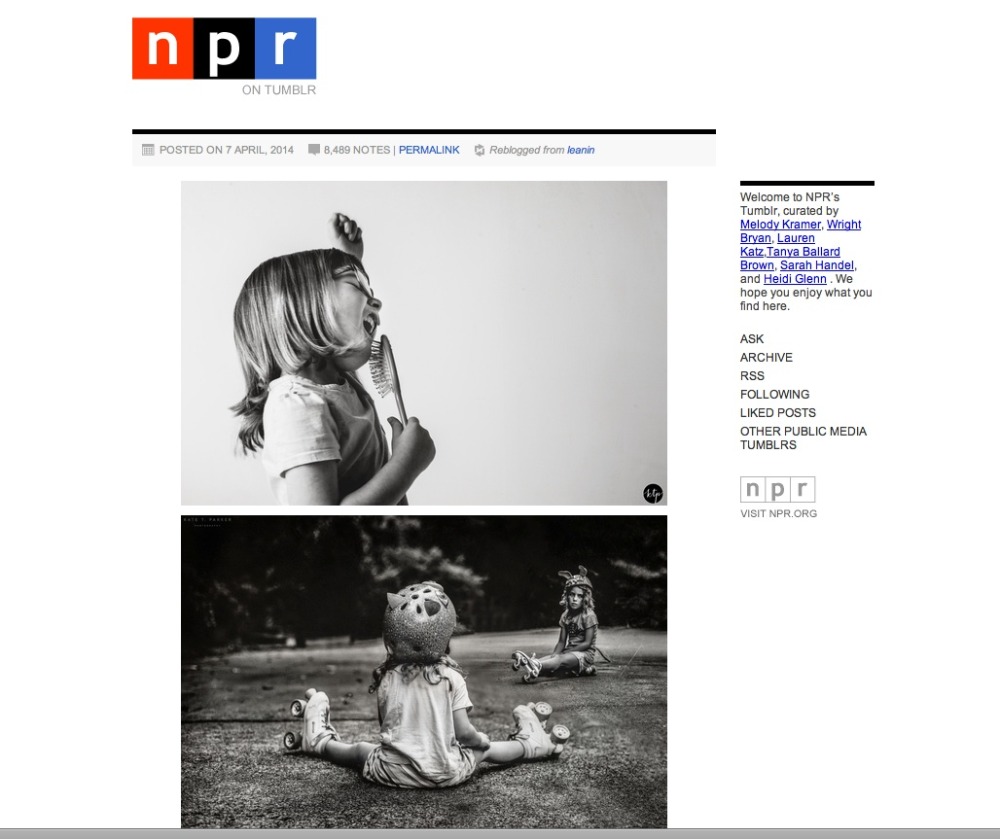The height and width of the screenshot is (839, 1000).
Task: Open the RSS sidebar item
Action: (x=752, y=376)
